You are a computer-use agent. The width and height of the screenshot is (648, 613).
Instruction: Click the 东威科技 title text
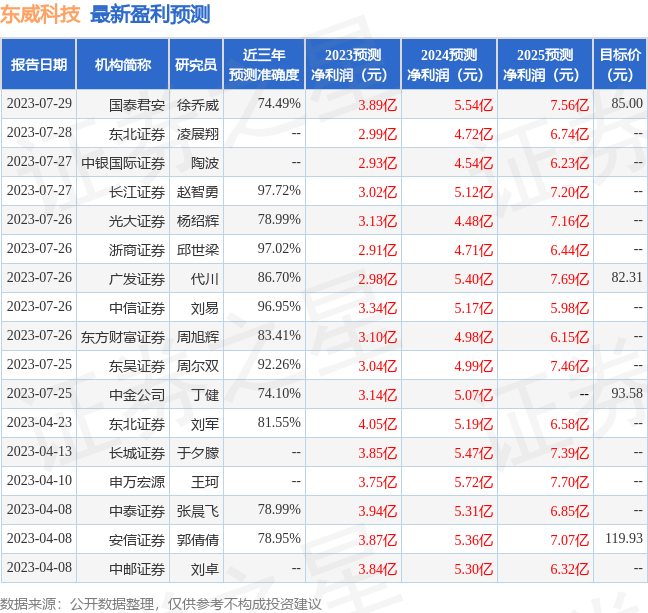40,14
